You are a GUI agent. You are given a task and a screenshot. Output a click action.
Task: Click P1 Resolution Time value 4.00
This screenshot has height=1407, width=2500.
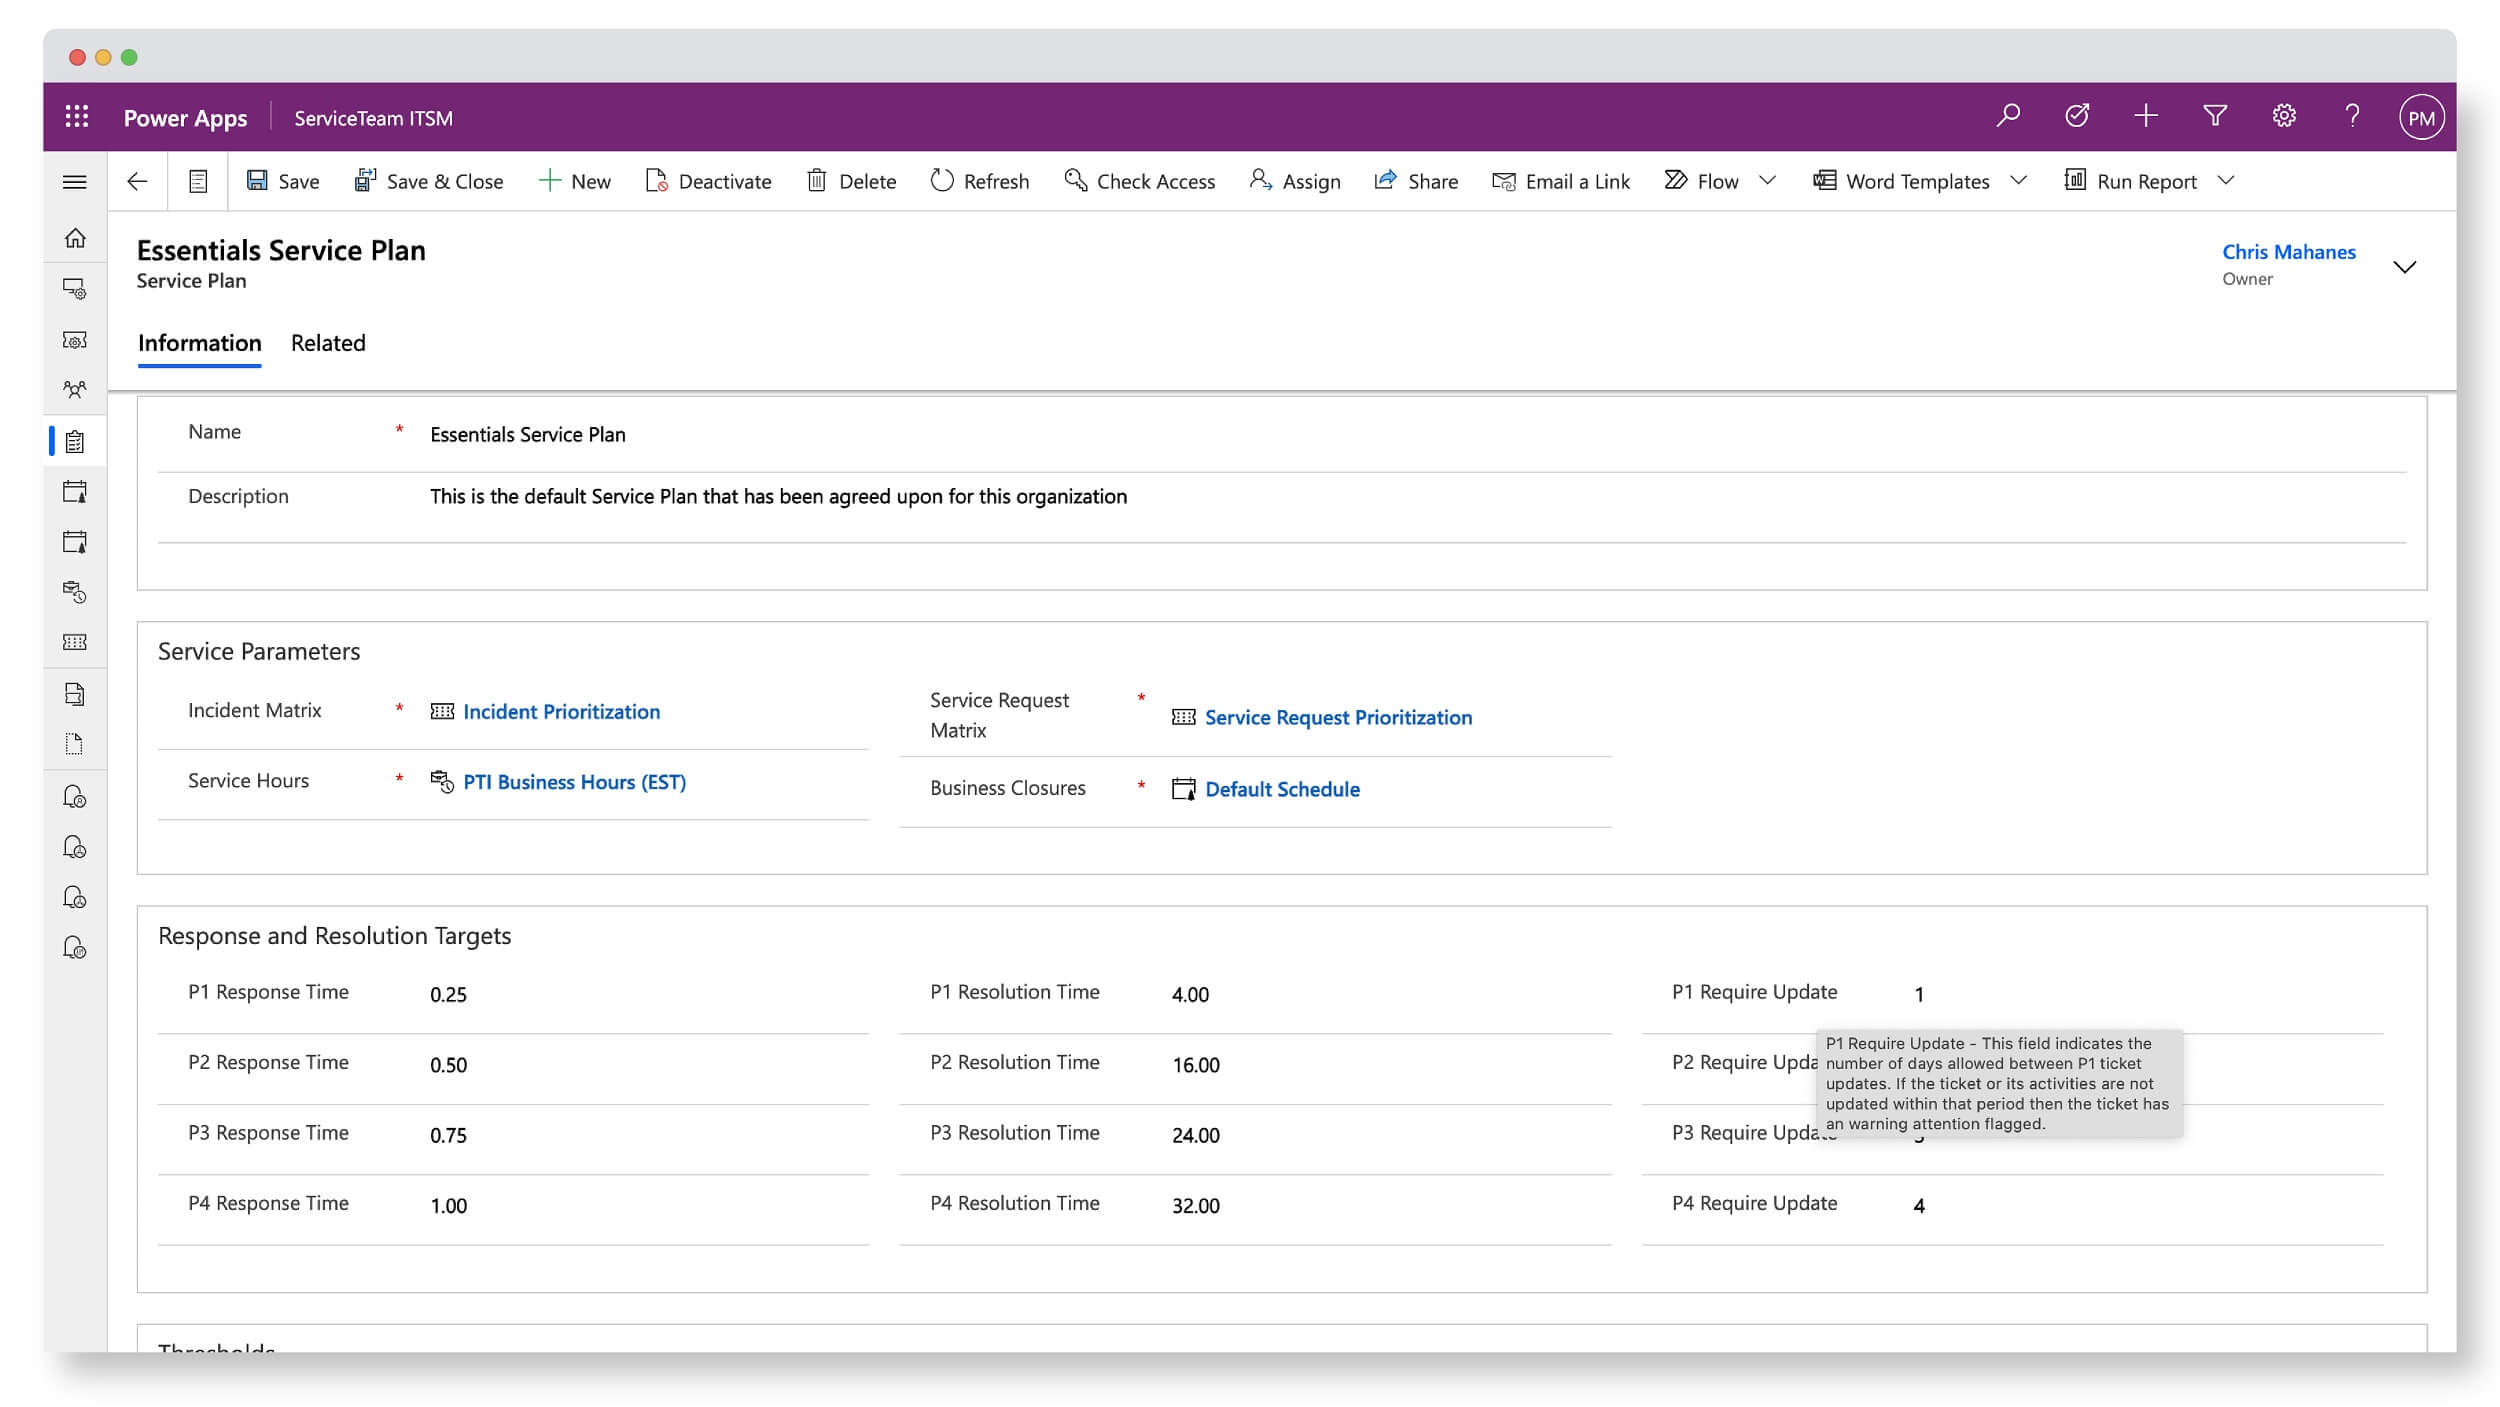[1190, 995]
